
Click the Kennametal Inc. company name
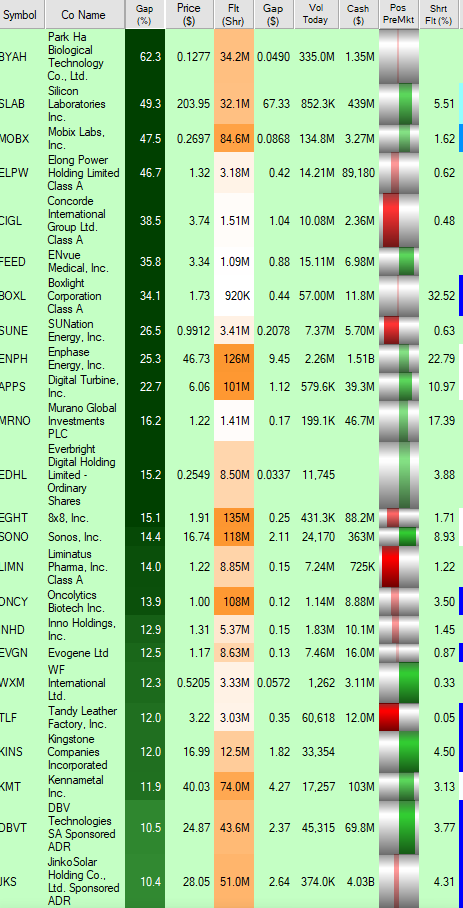point(76,786)
